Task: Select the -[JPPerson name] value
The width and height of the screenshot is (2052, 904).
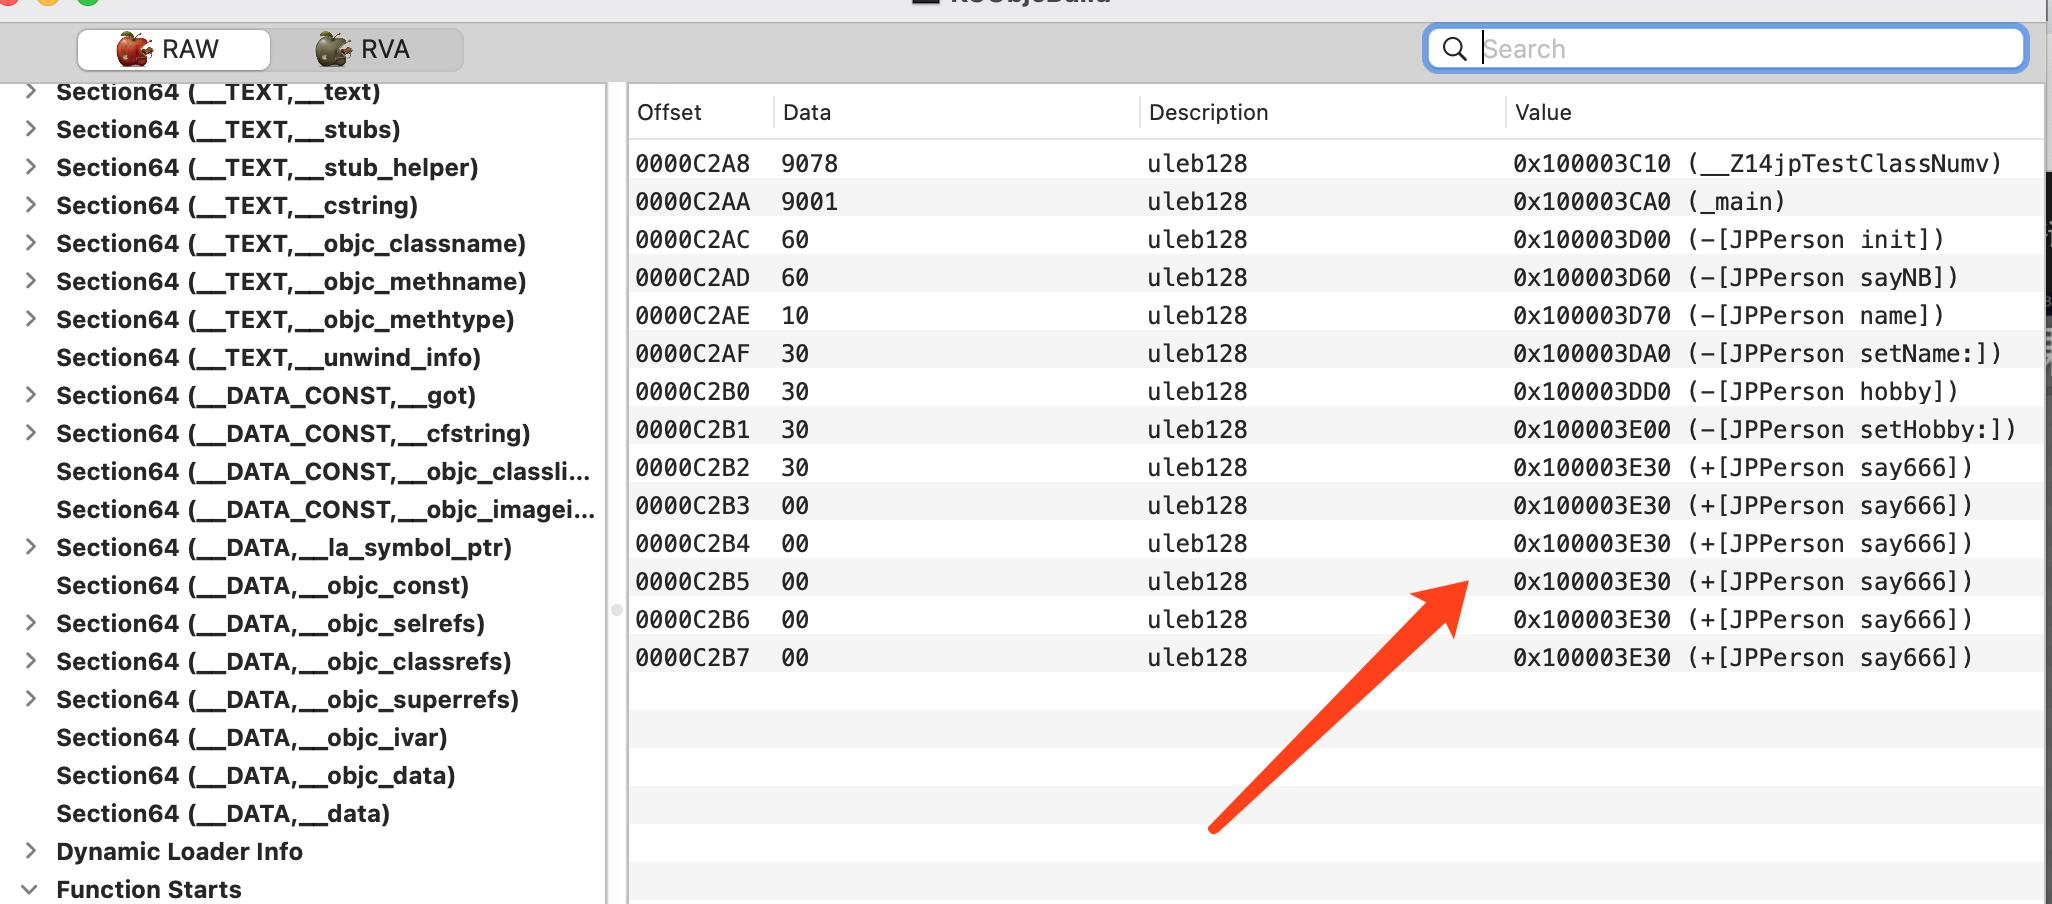Action: pos(1728,315)
